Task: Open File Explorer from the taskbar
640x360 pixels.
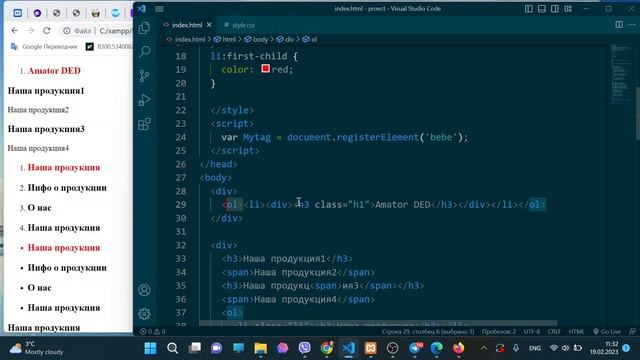Action: pos(260,348)
